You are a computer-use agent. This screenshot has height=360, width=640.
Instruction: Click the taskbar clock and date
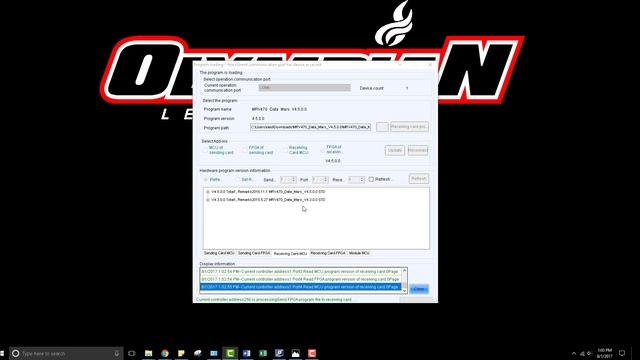coord(604,353)
